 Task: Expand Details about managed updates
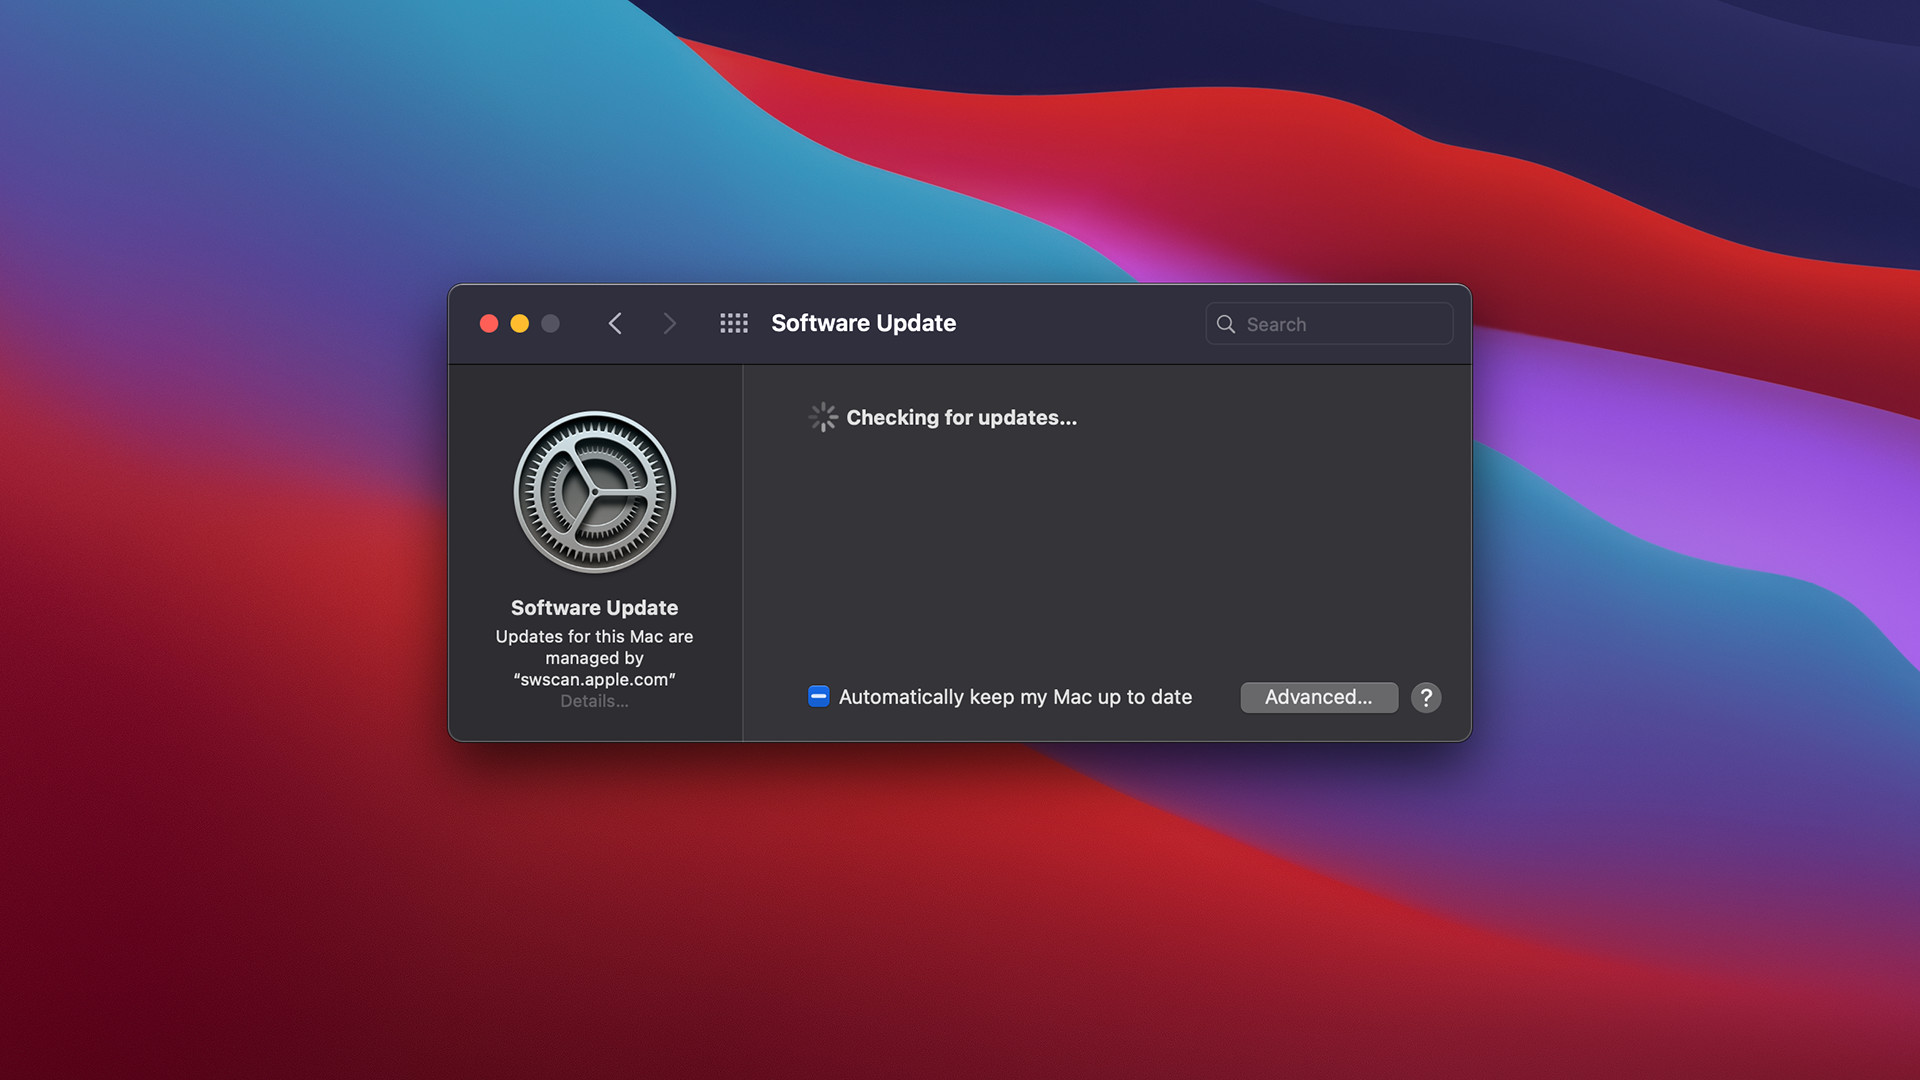593,700
